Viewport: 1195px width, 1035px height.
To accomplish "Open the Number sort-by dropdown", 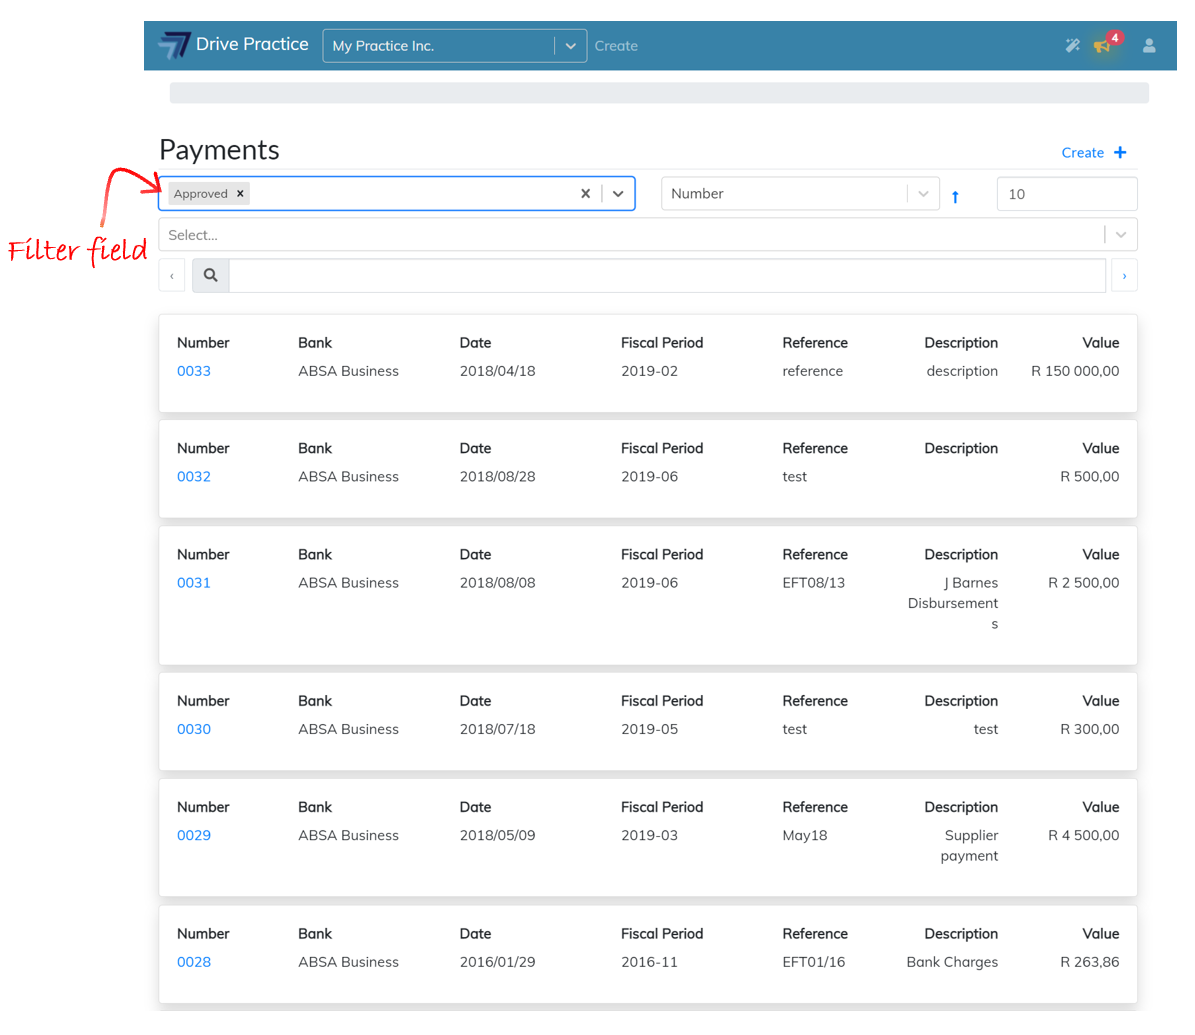I will pos(799,194).
